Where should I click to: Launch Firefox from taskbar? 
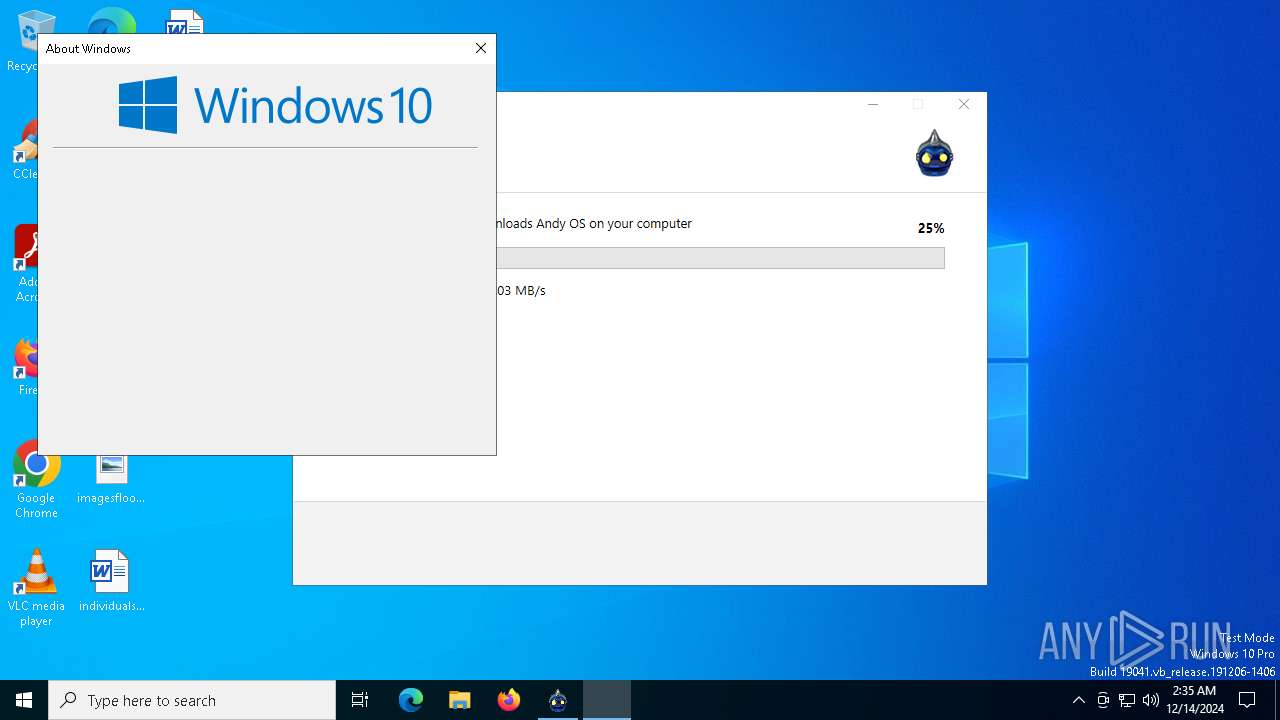pos(509,700)
